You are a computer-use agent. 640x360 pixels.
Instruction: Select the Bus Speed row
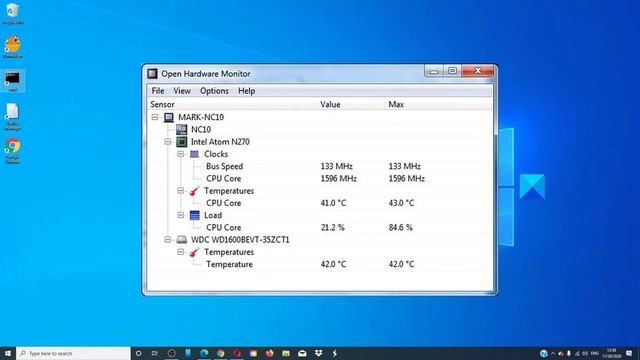pyautogui.click(x=320, y=166)
